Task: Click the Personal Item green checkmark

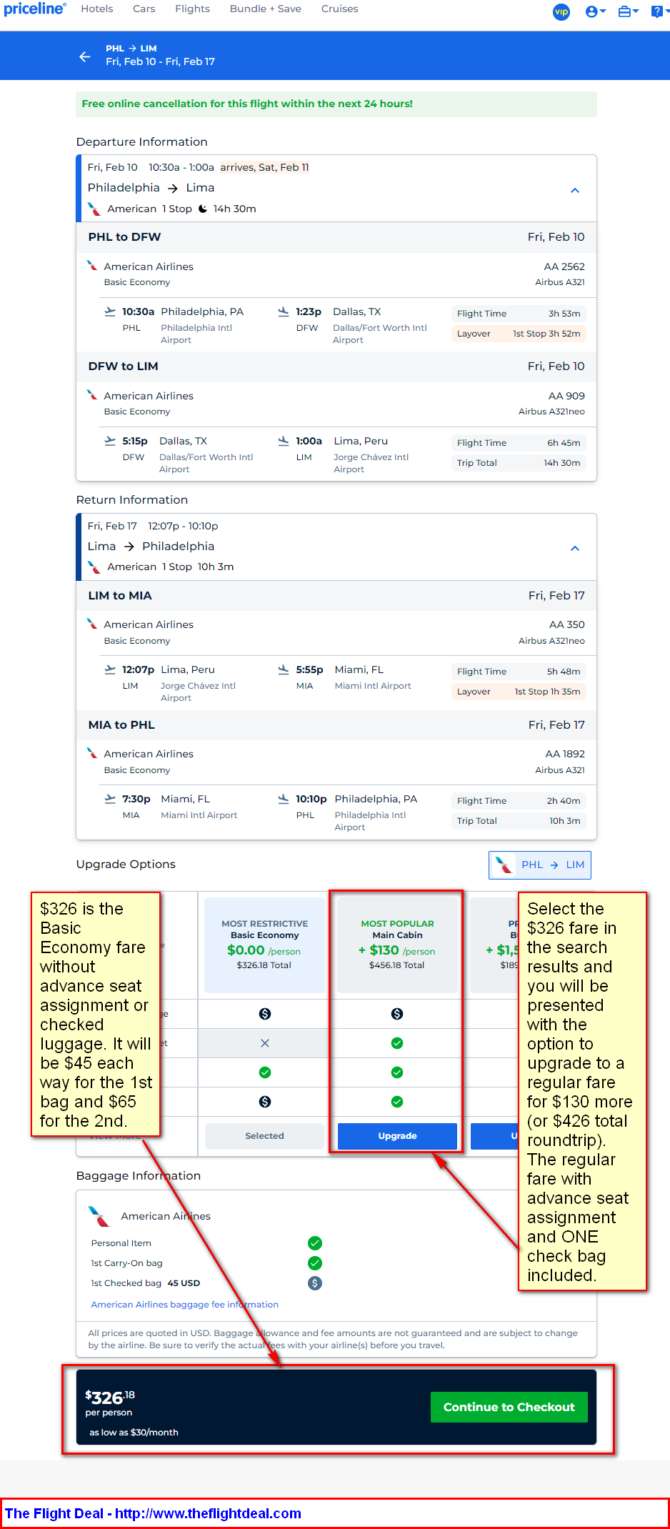Action: (315, 1243)
